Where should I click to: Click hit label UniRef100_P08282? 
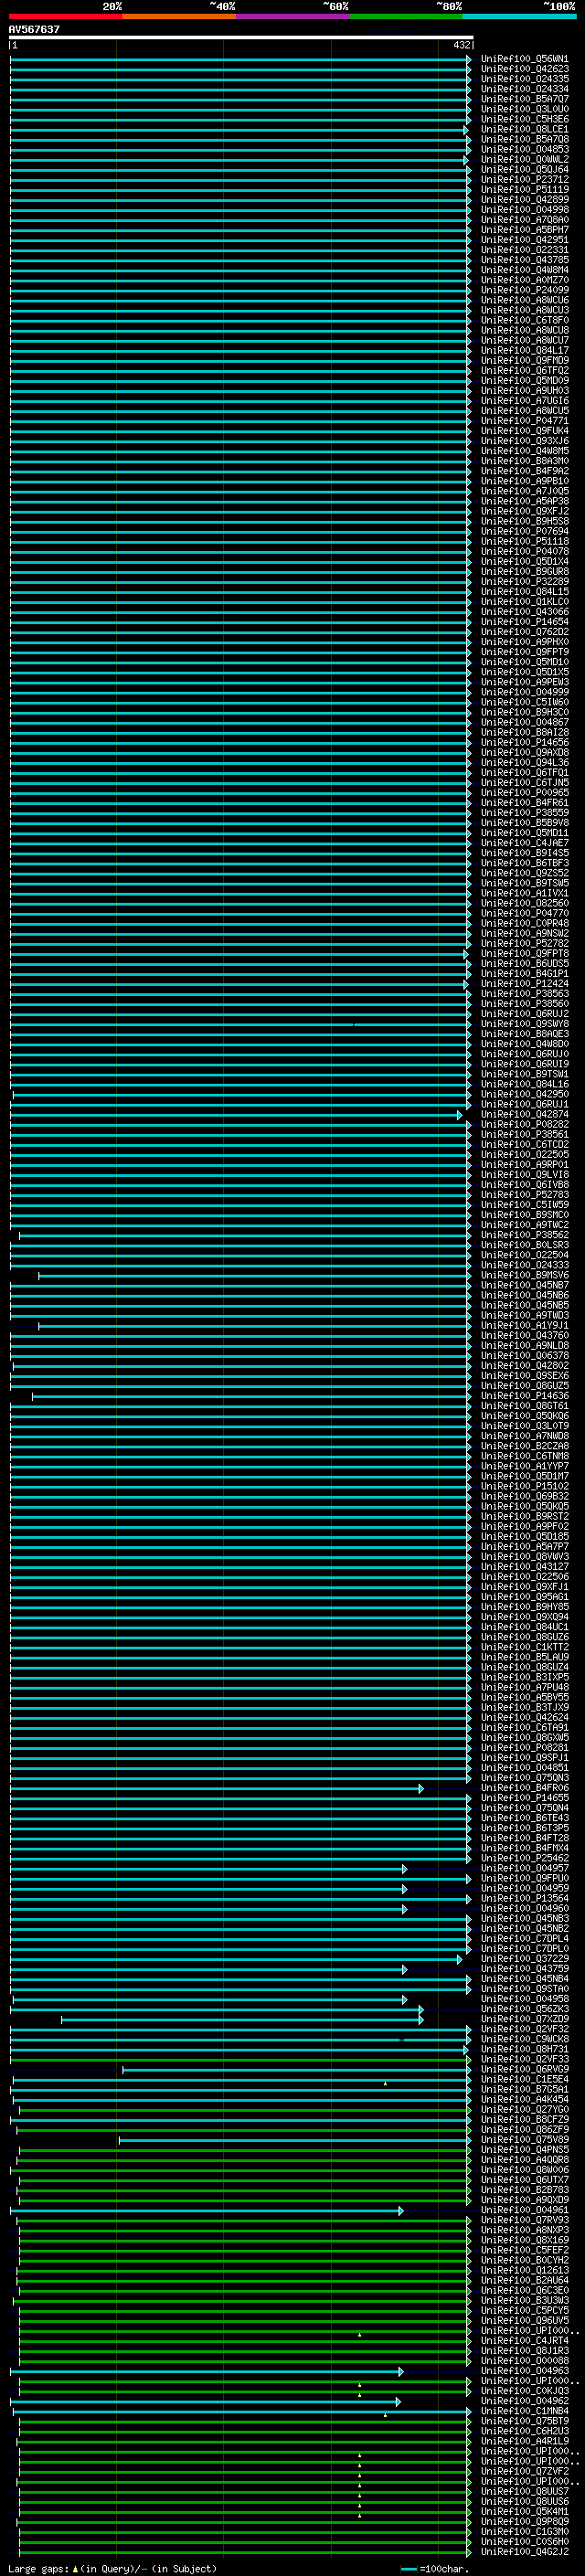[525, 1124]
